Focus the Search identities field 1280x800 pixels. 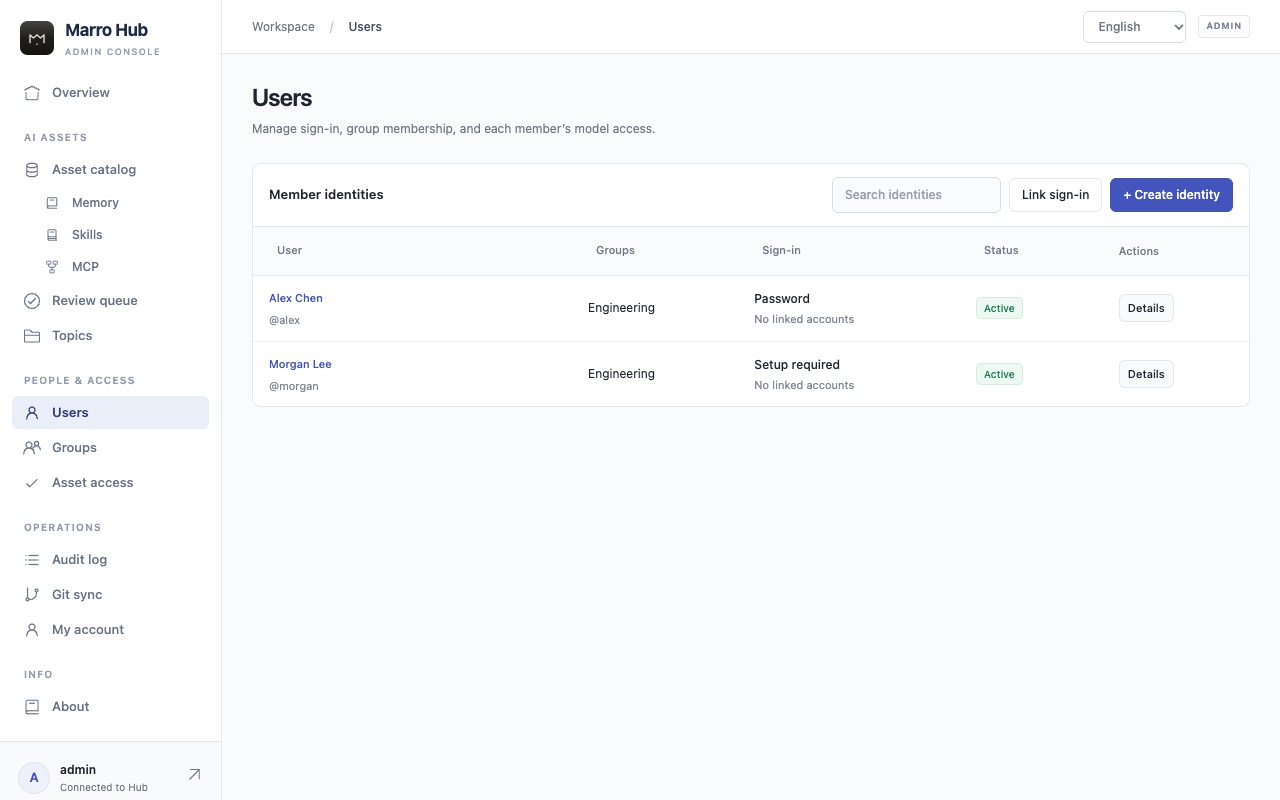pyautogui.click(x=916, y=195)
